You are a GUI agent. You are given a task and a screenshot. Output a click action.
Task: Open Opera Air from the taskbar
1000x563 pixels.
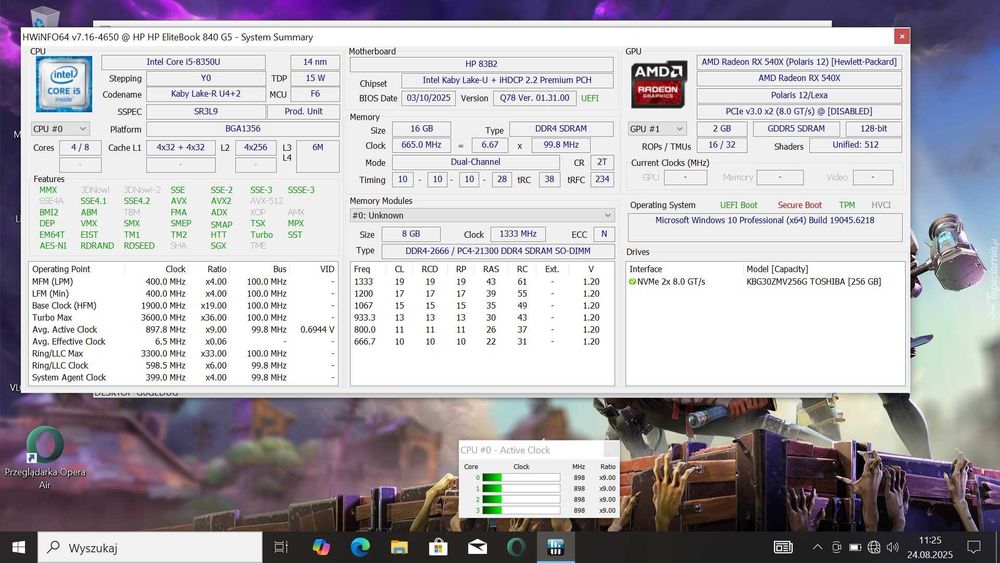tap(516, 547)
